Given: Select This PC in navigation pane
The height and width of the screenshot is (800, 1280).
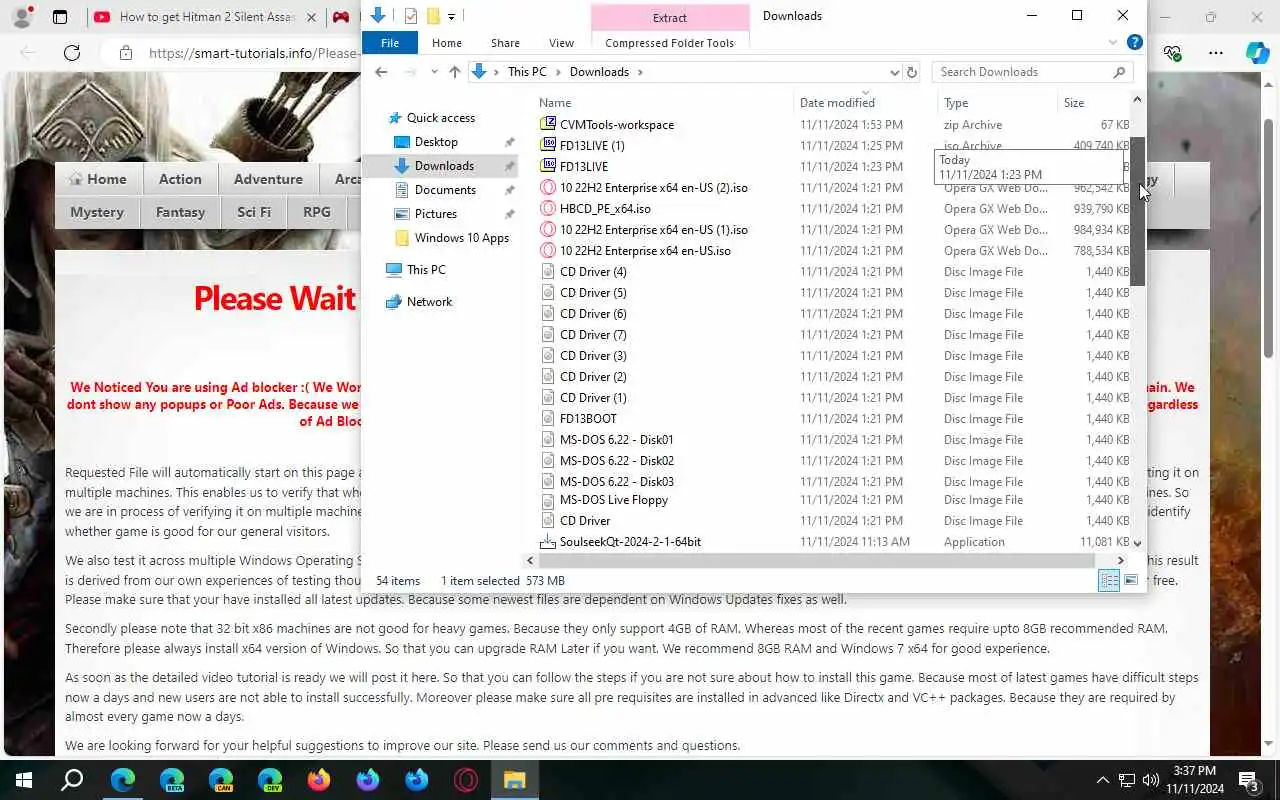Looking at the screenshot, I should pyautogui.click(x=426, y=270).
